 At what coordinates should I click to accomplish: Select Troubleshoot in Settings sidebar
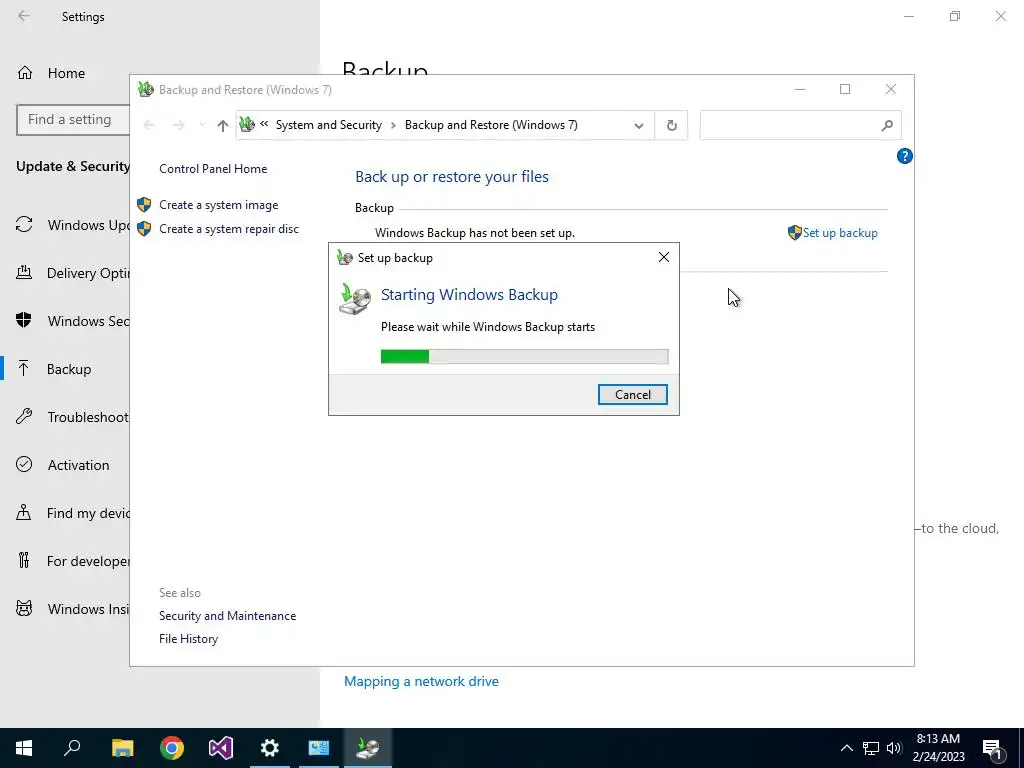pos(65,417)
